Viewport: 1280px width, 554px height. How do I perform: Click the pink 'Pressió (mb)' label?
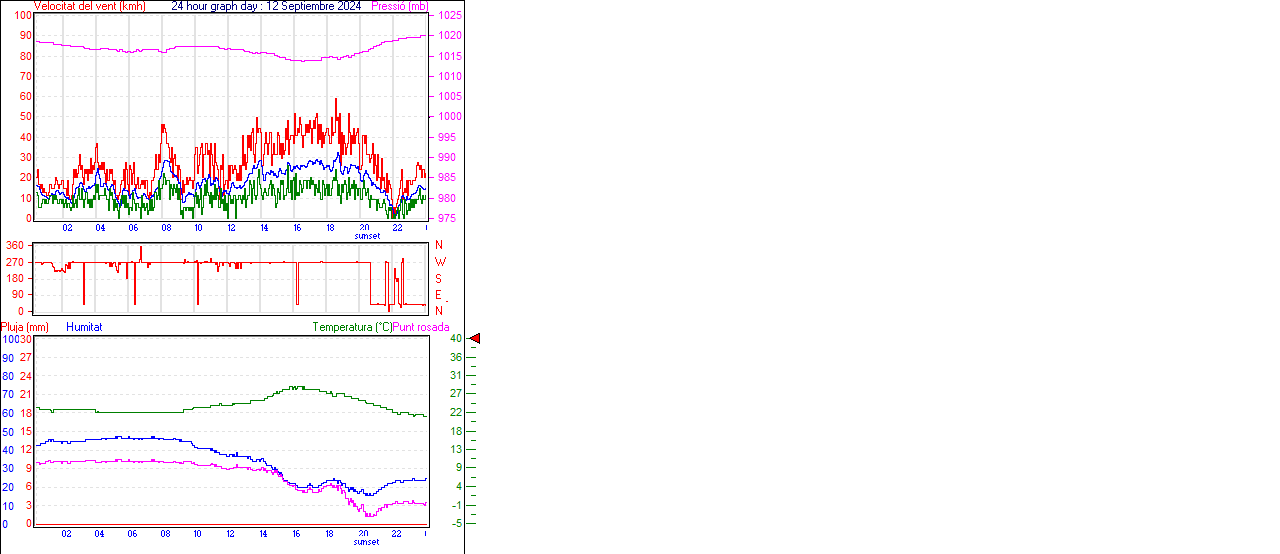(399, 6)
